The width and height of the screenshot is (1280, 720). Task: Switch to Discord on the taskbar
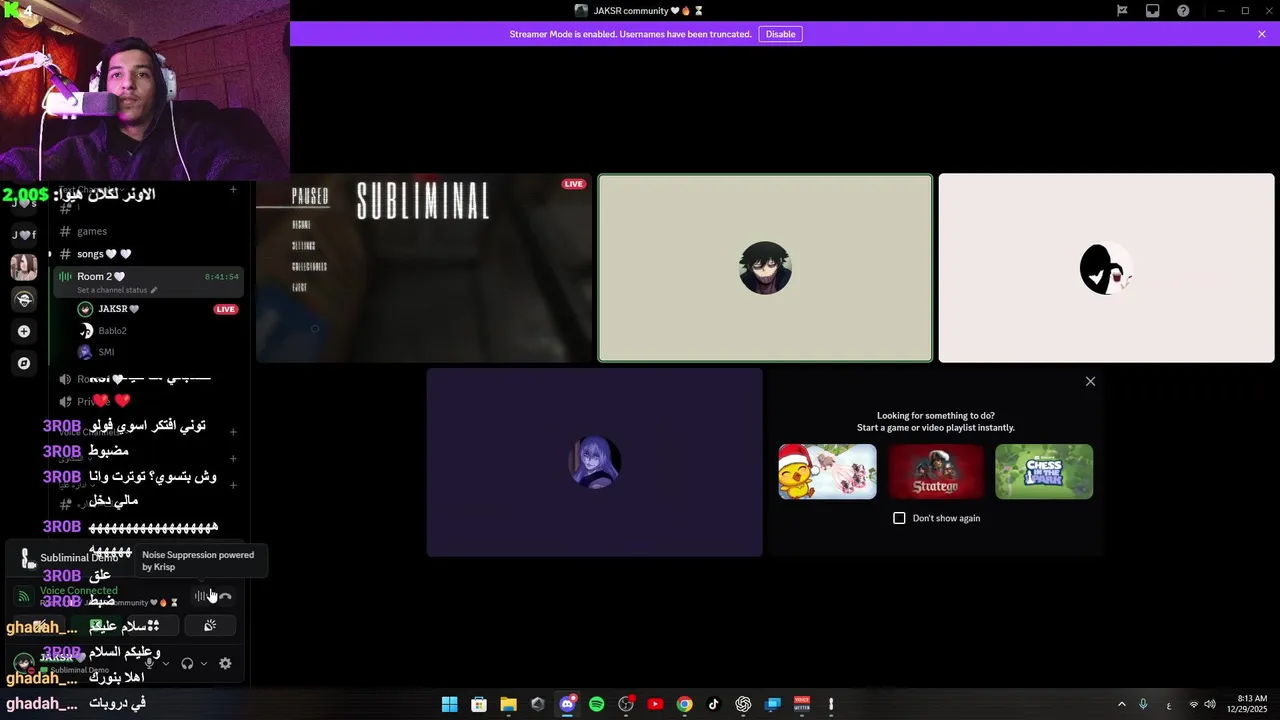point(567,704)
